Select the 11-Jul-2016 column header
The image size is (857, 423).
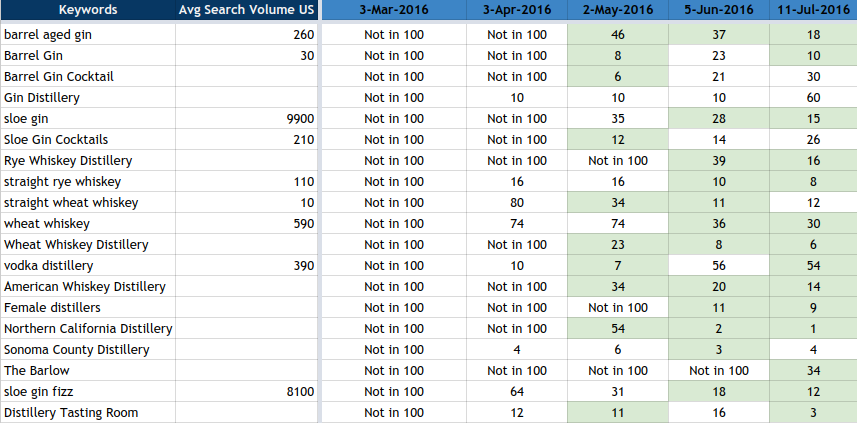[813, 10]
